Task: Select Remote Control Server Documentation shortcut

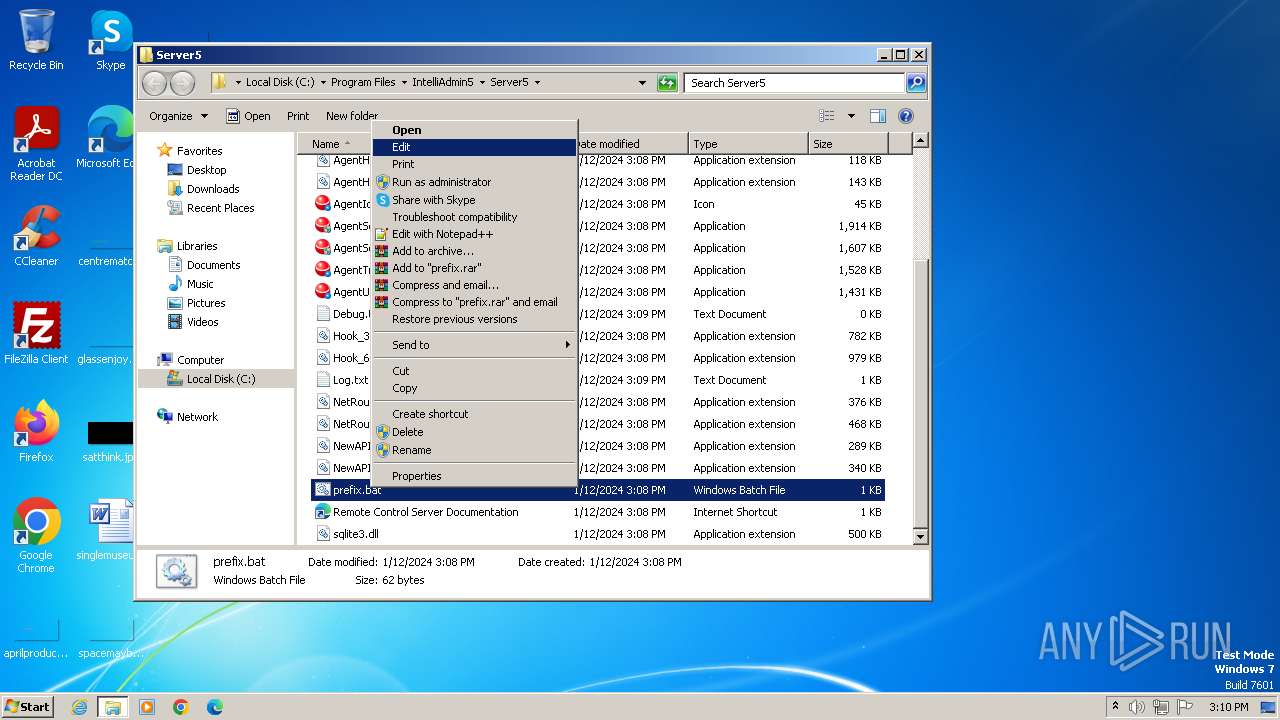Action: click(425, 512)
